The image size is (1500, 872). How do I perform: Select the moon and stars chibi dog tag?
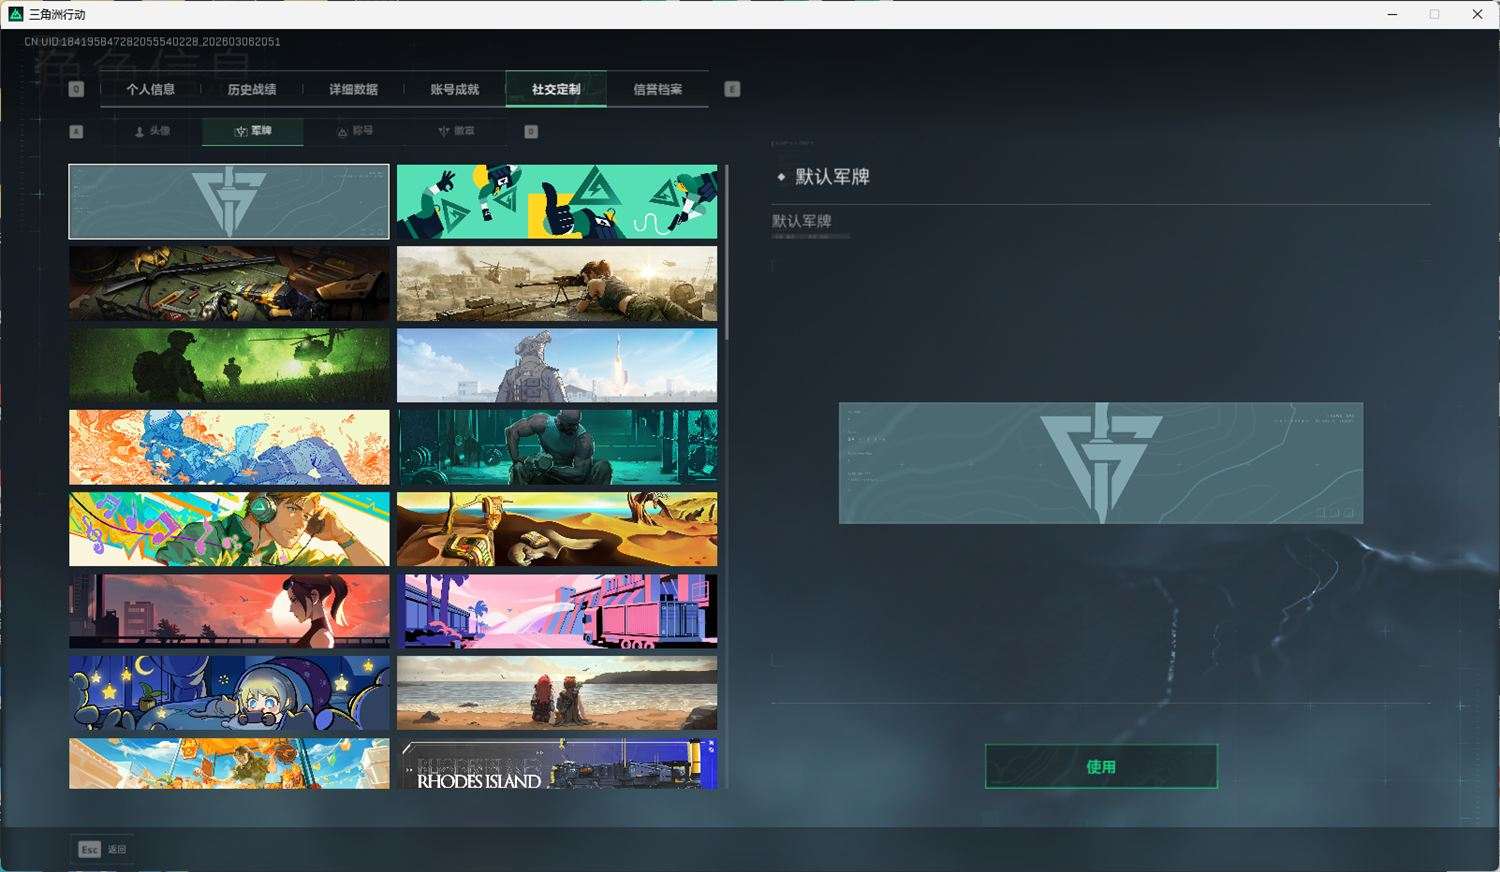229,693
